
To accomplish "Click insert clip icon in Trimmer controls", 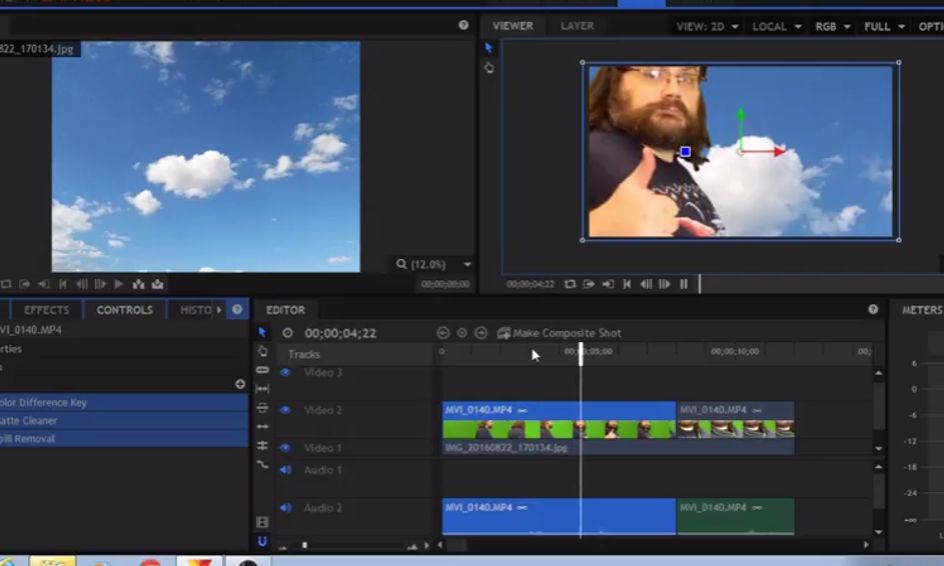I will tap(138, 284).
